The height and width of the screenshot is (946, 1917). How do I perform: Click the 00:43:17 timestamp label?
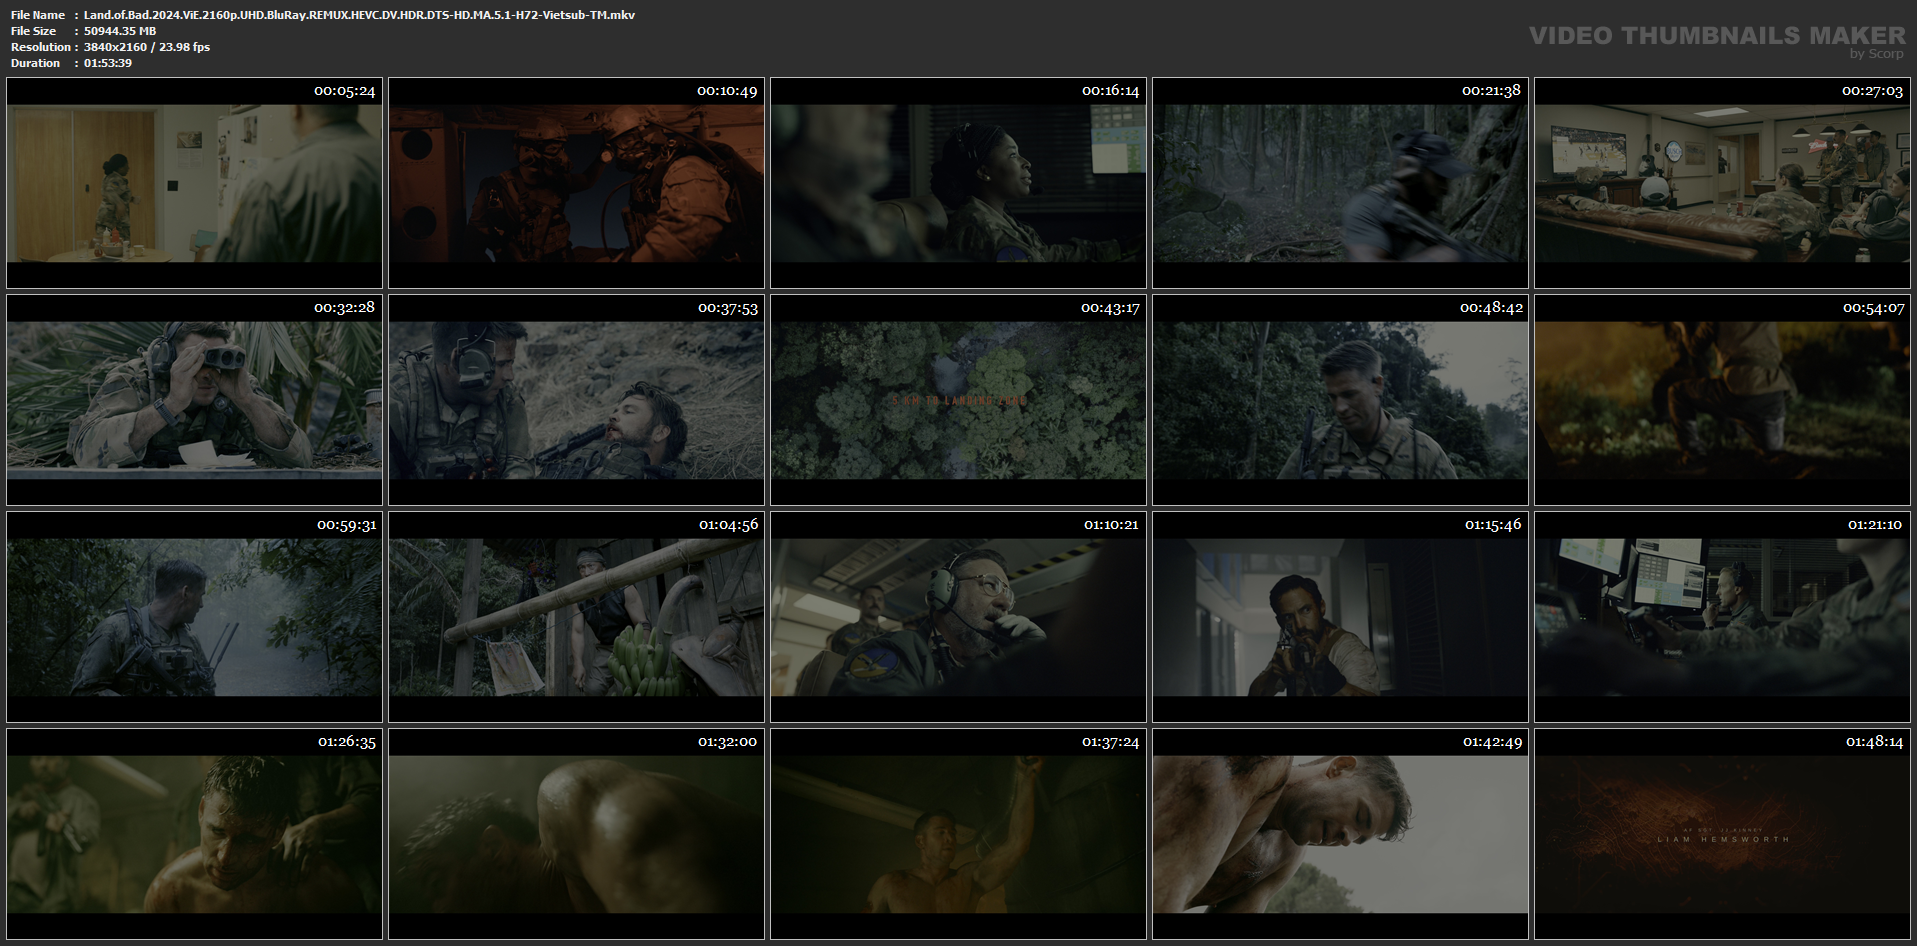[x=1110, y=308]
